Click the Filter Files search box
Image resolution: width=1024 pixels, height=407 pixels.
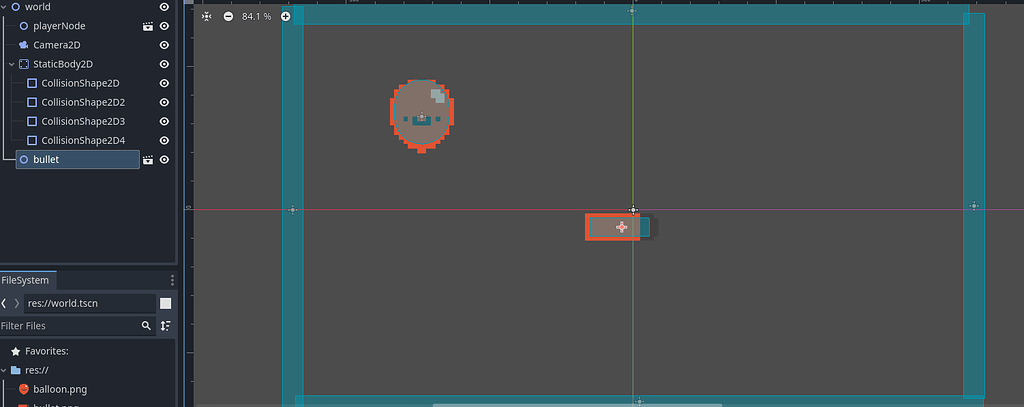click(77, 325)
